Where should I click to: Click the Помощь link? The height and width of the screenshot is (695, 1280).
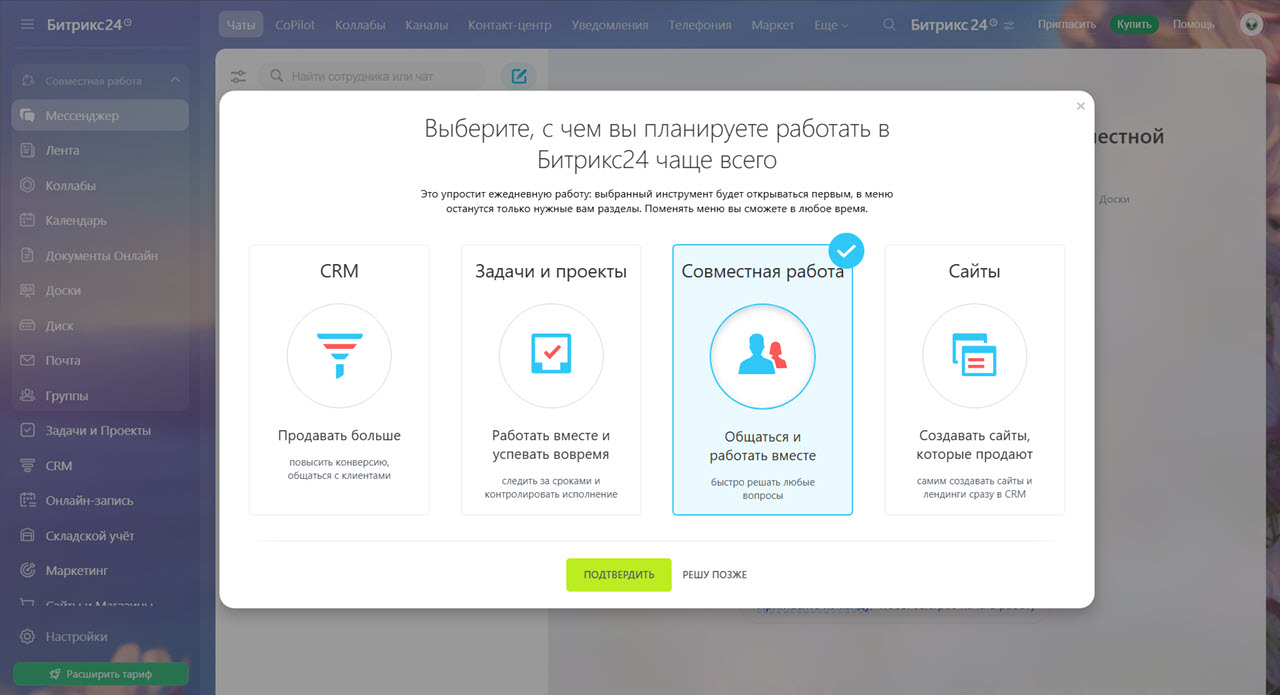[x=1194, y=25]
